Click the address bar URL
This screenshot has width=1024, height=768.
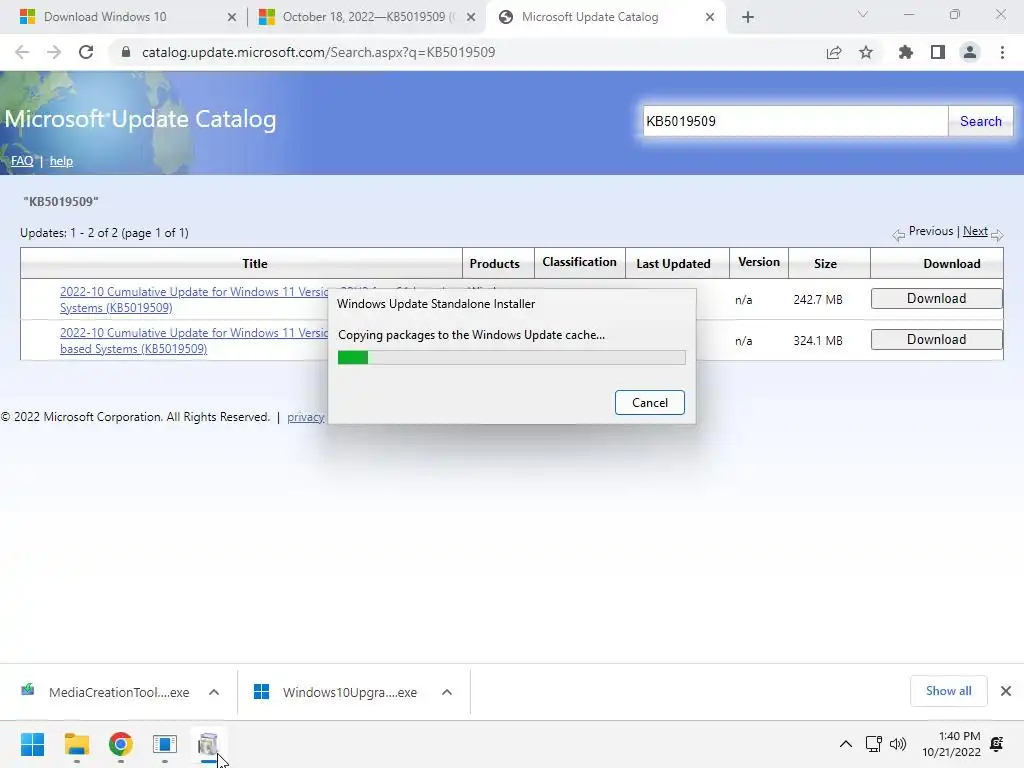pyautogui.click(x=318, y=52)
